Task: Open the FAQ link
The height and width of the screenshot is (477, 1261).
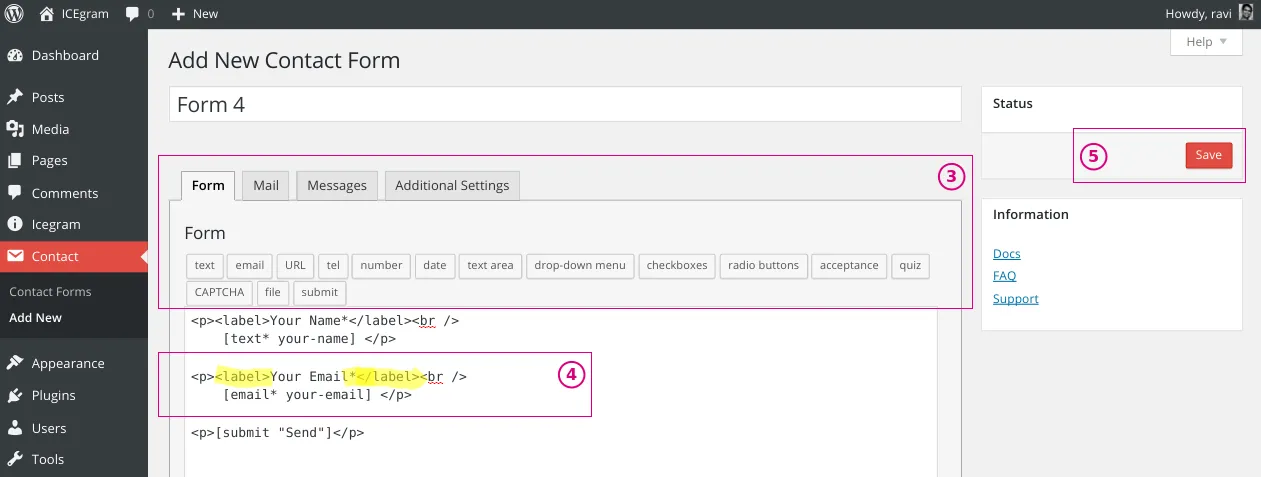Action: coord(1004,276)
